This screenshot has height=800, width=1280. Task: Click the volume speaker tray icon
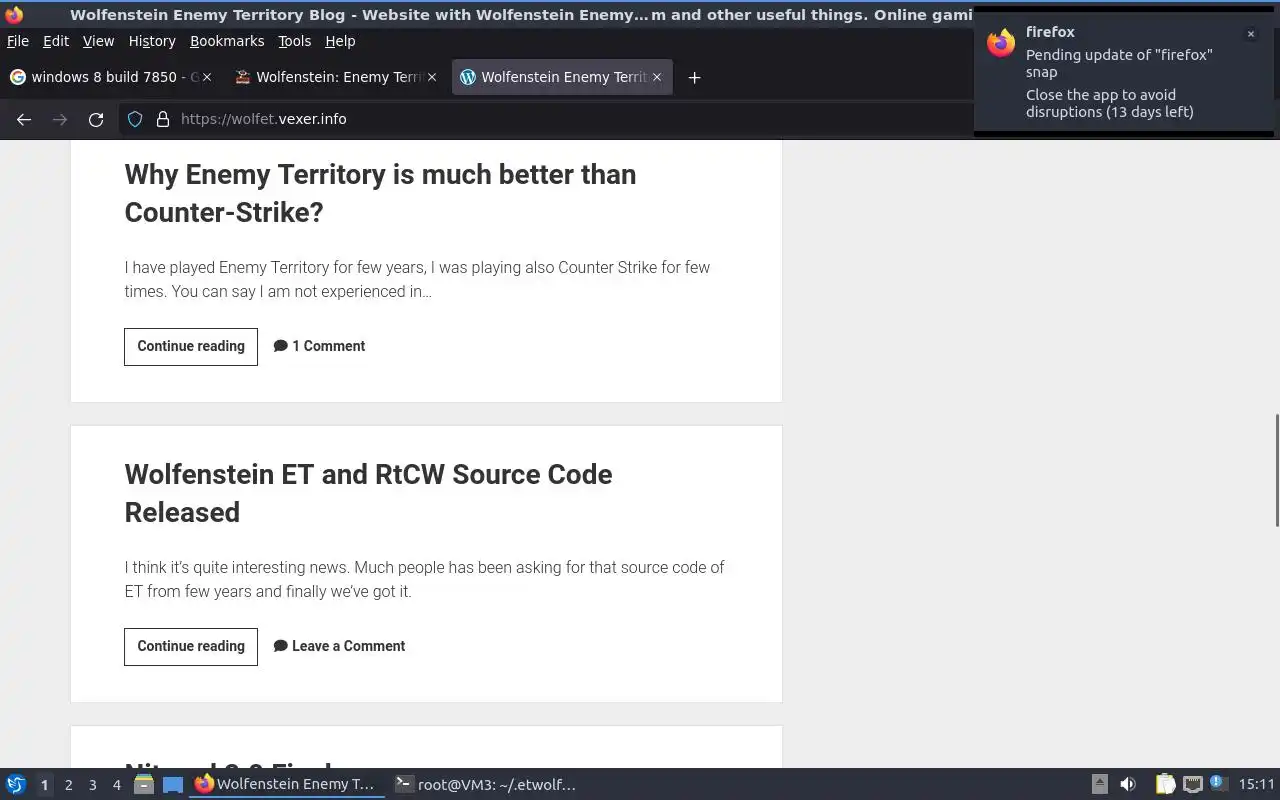tap(1128, 785)
